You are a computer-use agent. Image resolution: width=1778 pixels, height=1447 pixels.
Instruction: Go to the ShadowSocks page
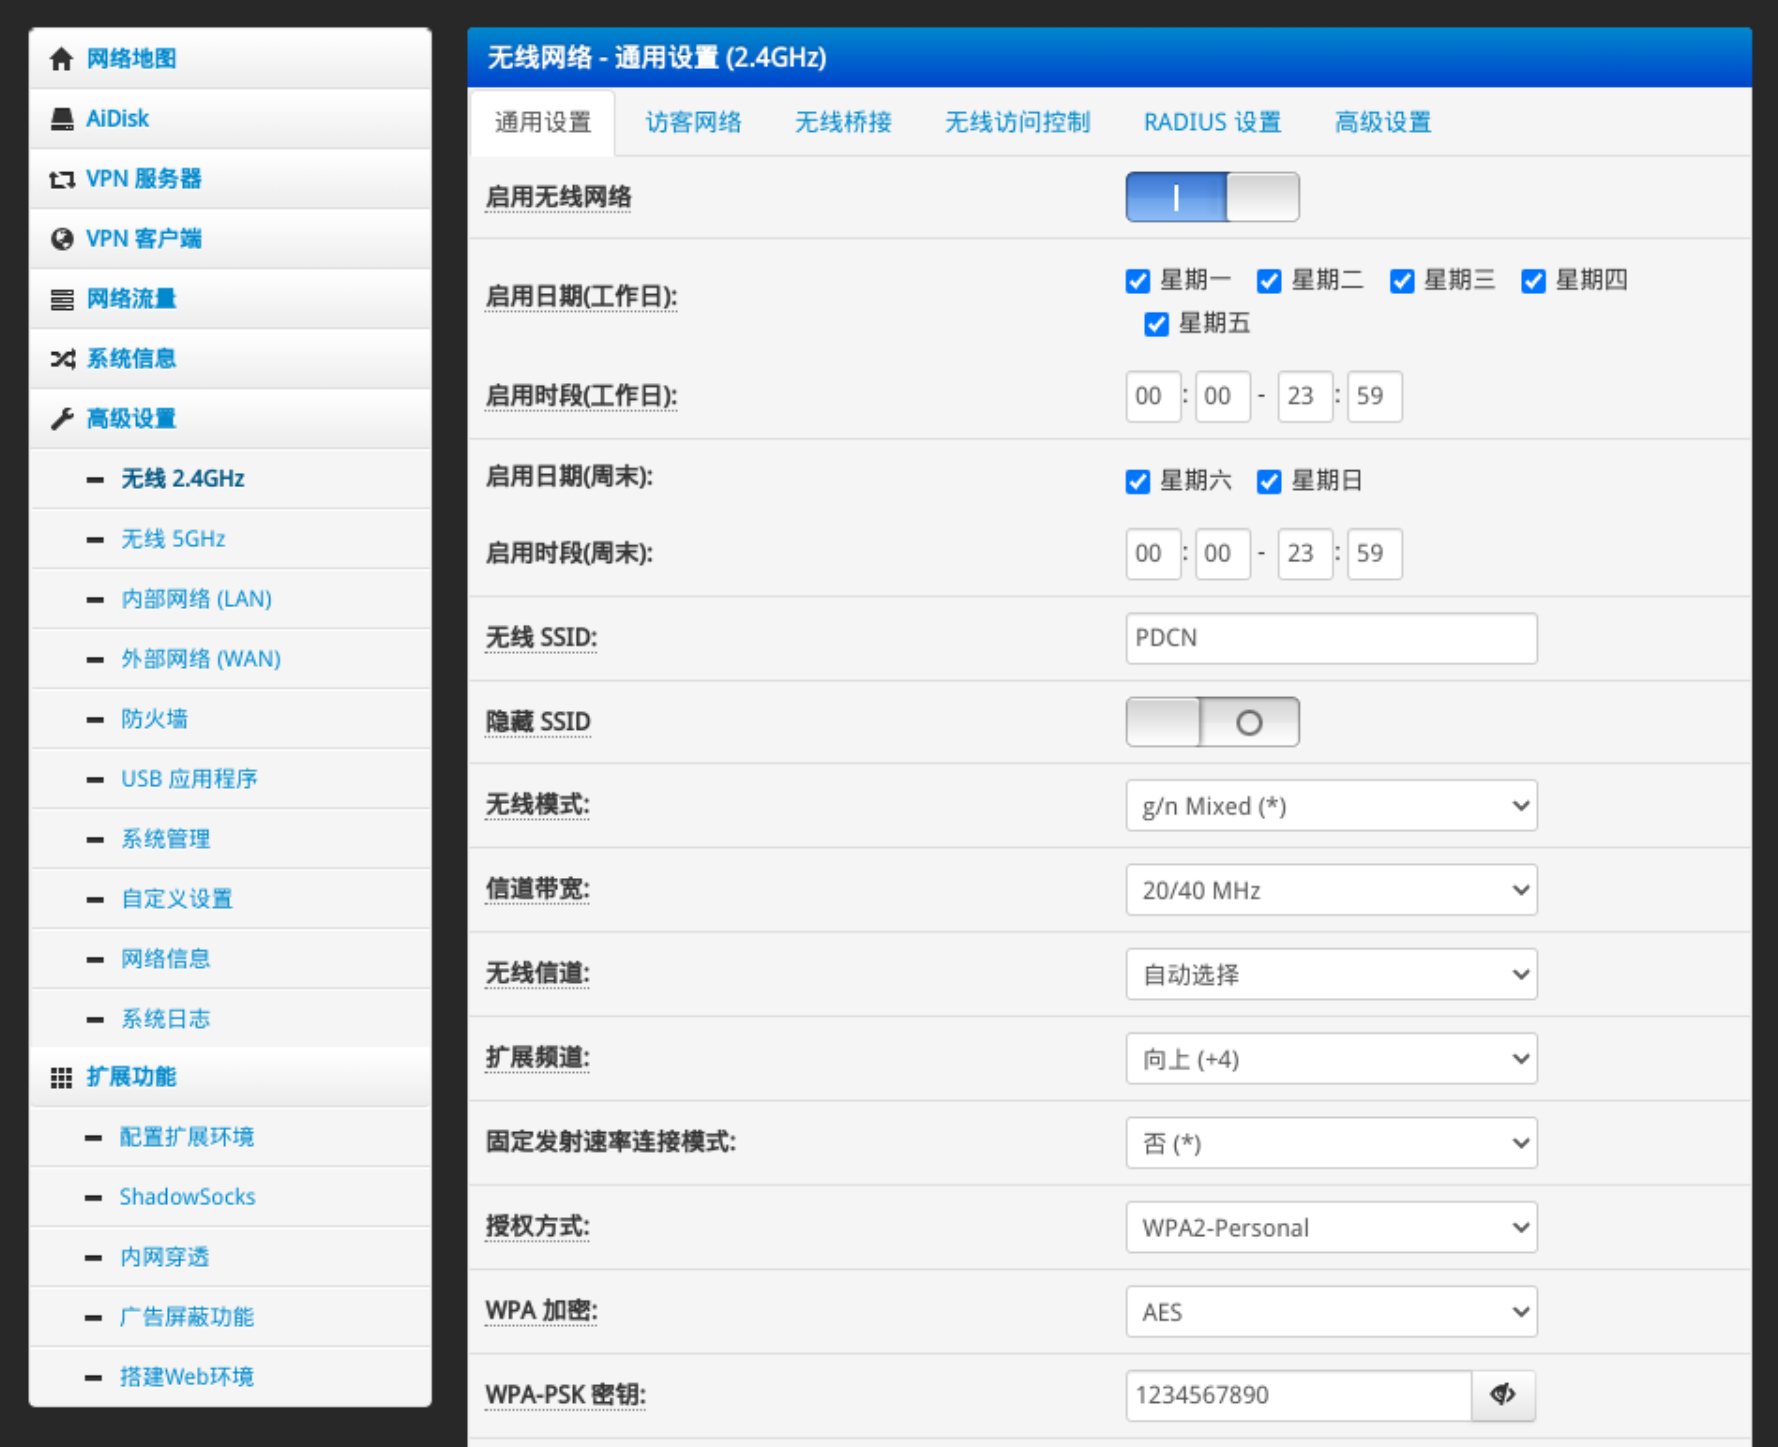tap(187, 1197)
